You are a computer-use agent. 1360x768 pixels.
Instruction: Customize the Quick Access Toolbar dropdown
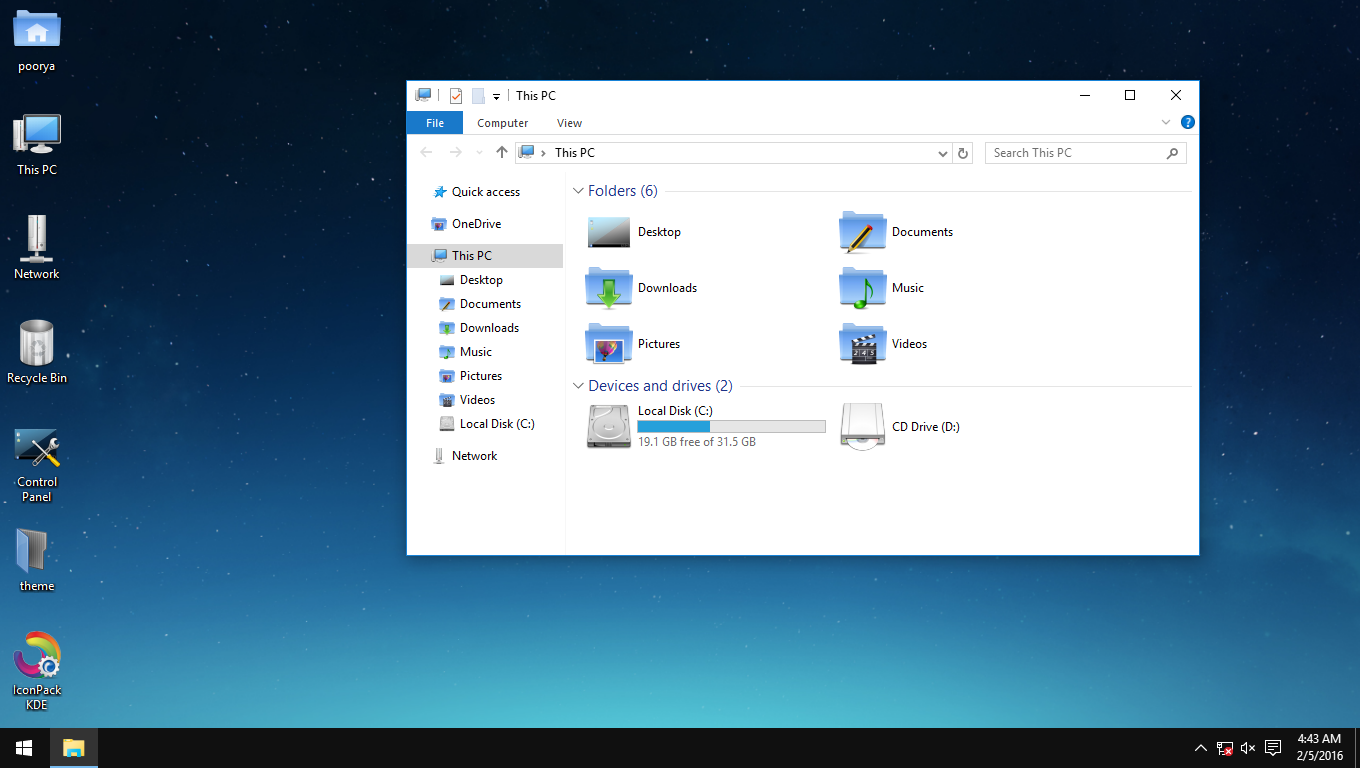(x=496, y=95)
